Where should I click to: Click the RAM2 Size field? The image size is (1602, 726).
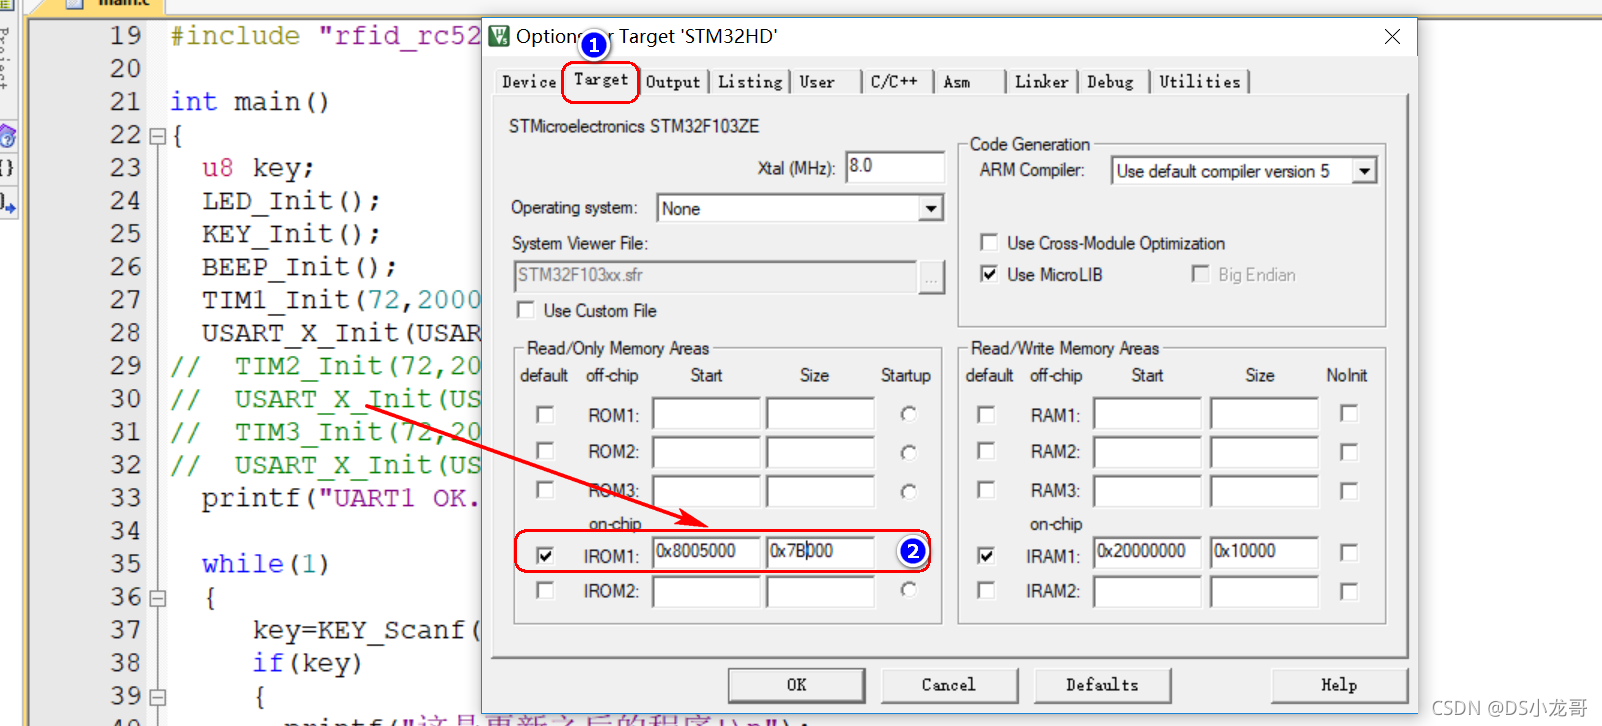(x=1264, y=452)
